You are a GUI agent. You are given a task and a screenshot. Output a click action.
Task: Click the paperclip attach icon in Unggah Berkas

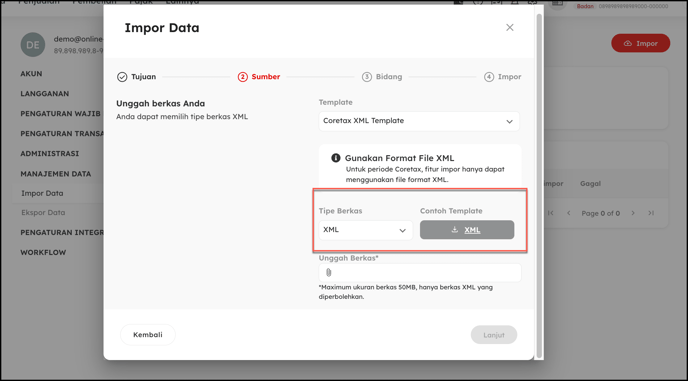click(x=328, y=273)
